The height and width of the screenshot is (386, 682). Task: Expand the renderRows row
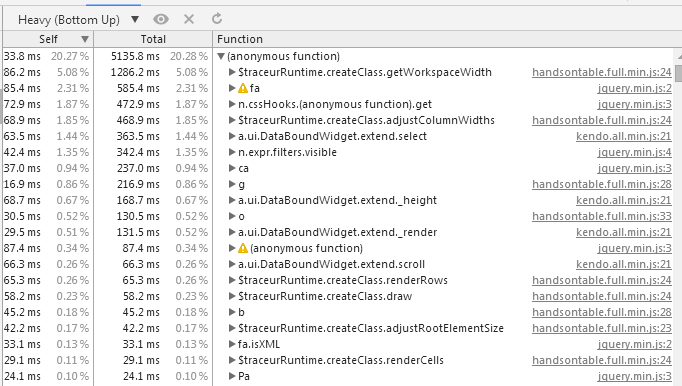point(232,280)
